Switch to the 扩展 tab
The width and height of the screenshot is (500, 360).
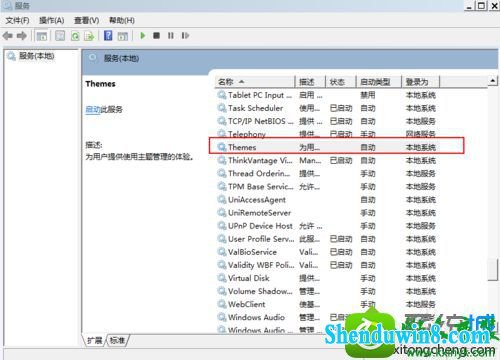point(95,340)
